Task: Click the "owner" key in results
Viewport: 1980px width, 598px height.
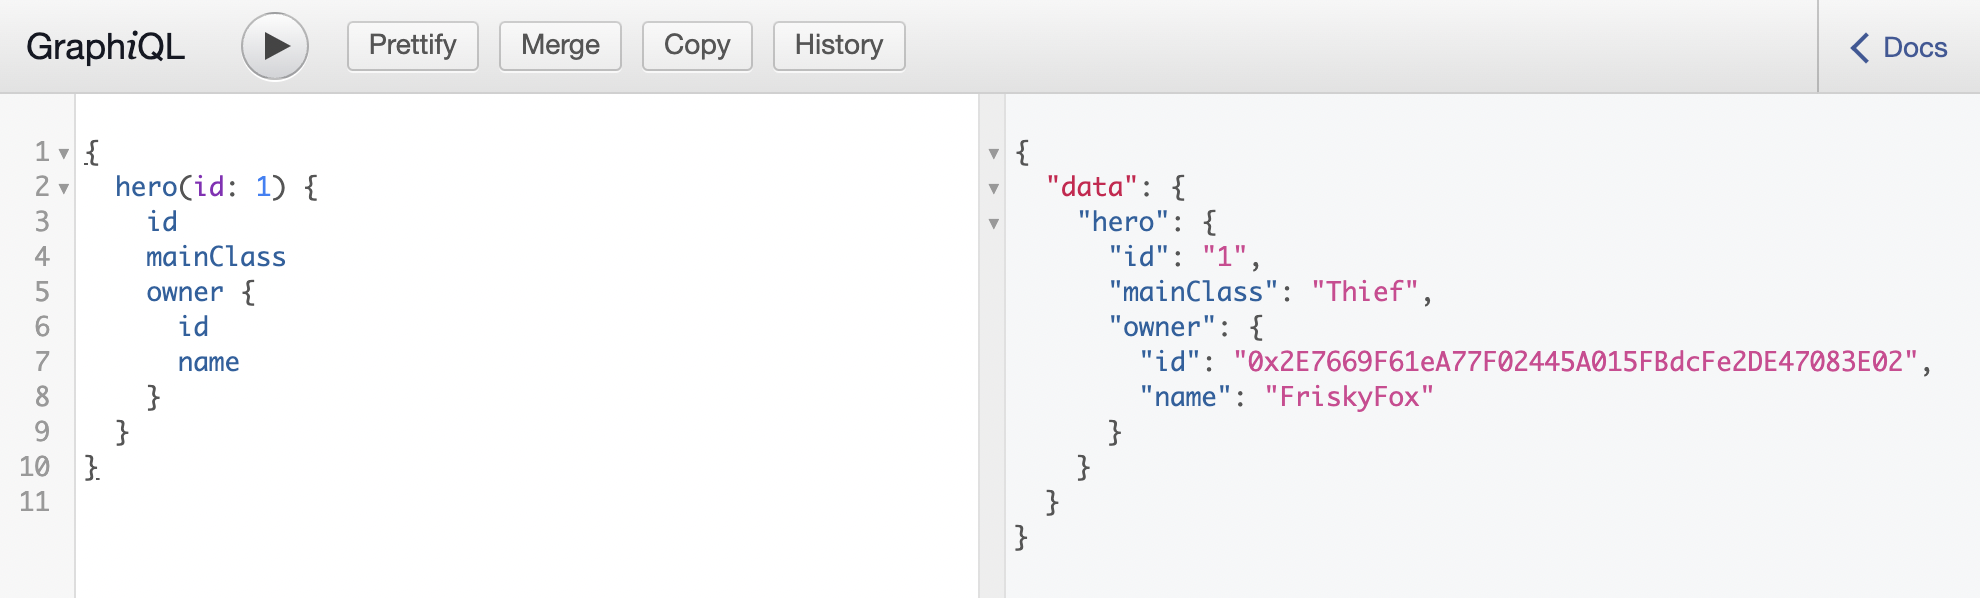Action: (x=1162, y=327)
